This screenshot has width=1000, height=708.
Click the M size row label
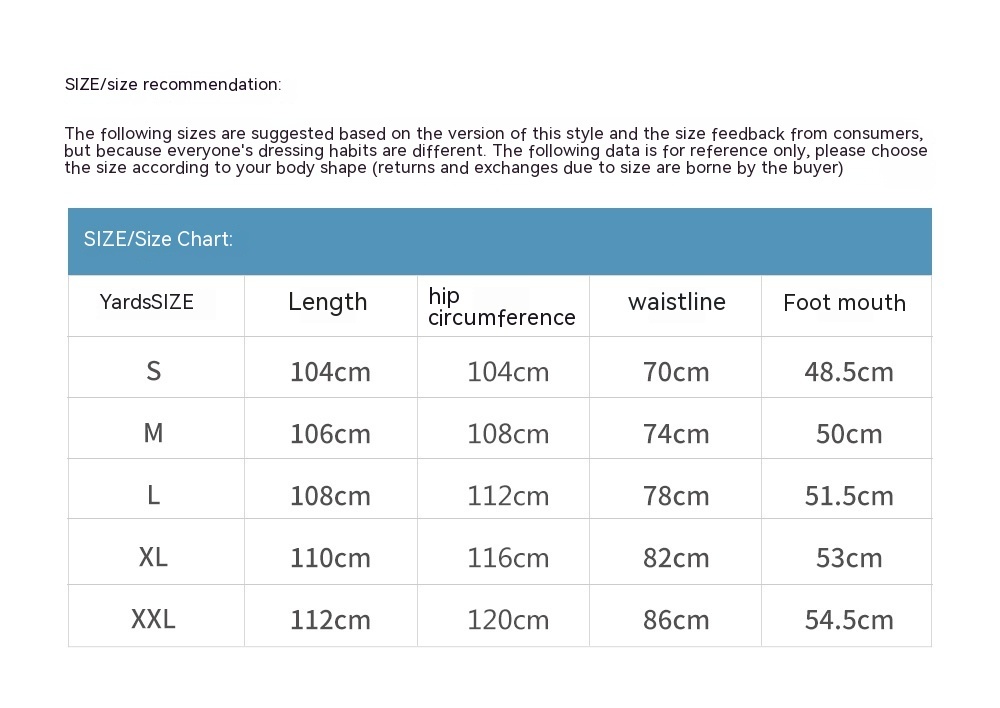point(153,433)
